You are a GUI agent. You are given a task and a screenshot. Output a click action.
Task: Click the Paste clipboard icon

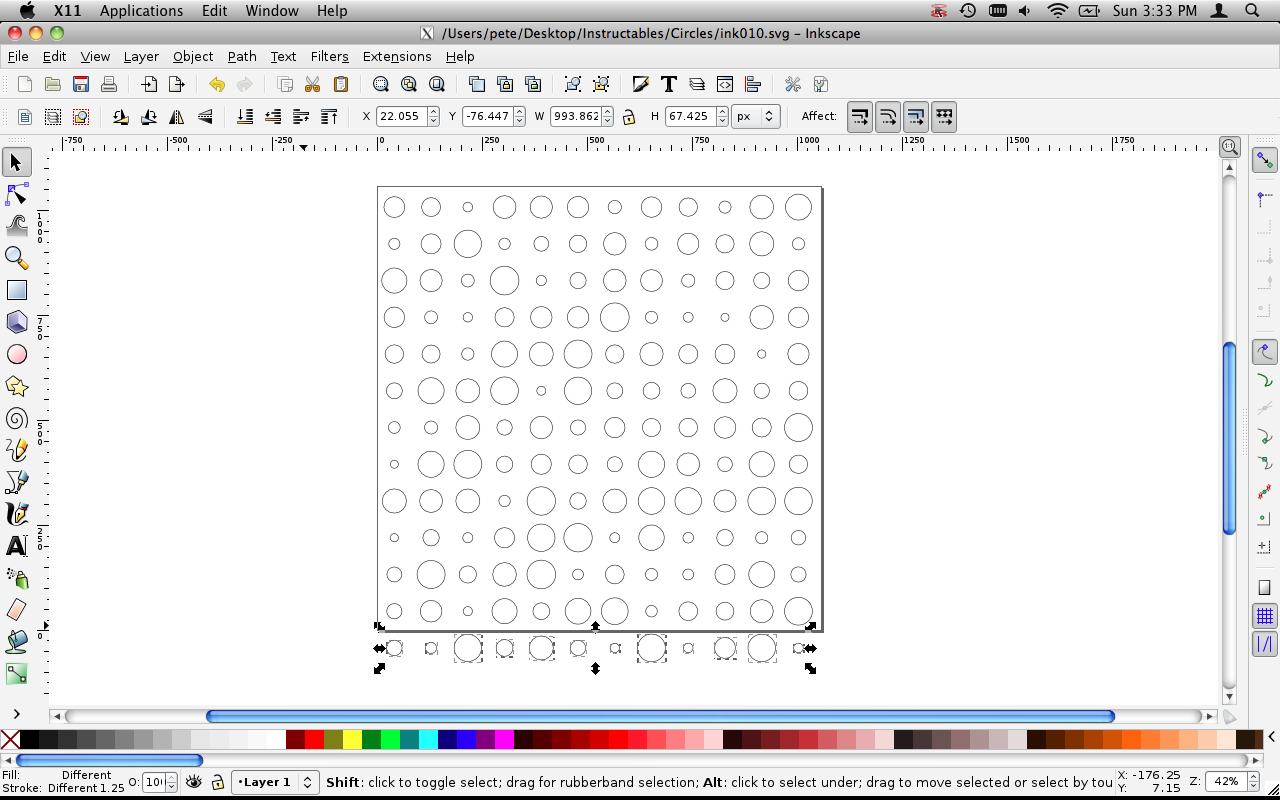[340, 84]
